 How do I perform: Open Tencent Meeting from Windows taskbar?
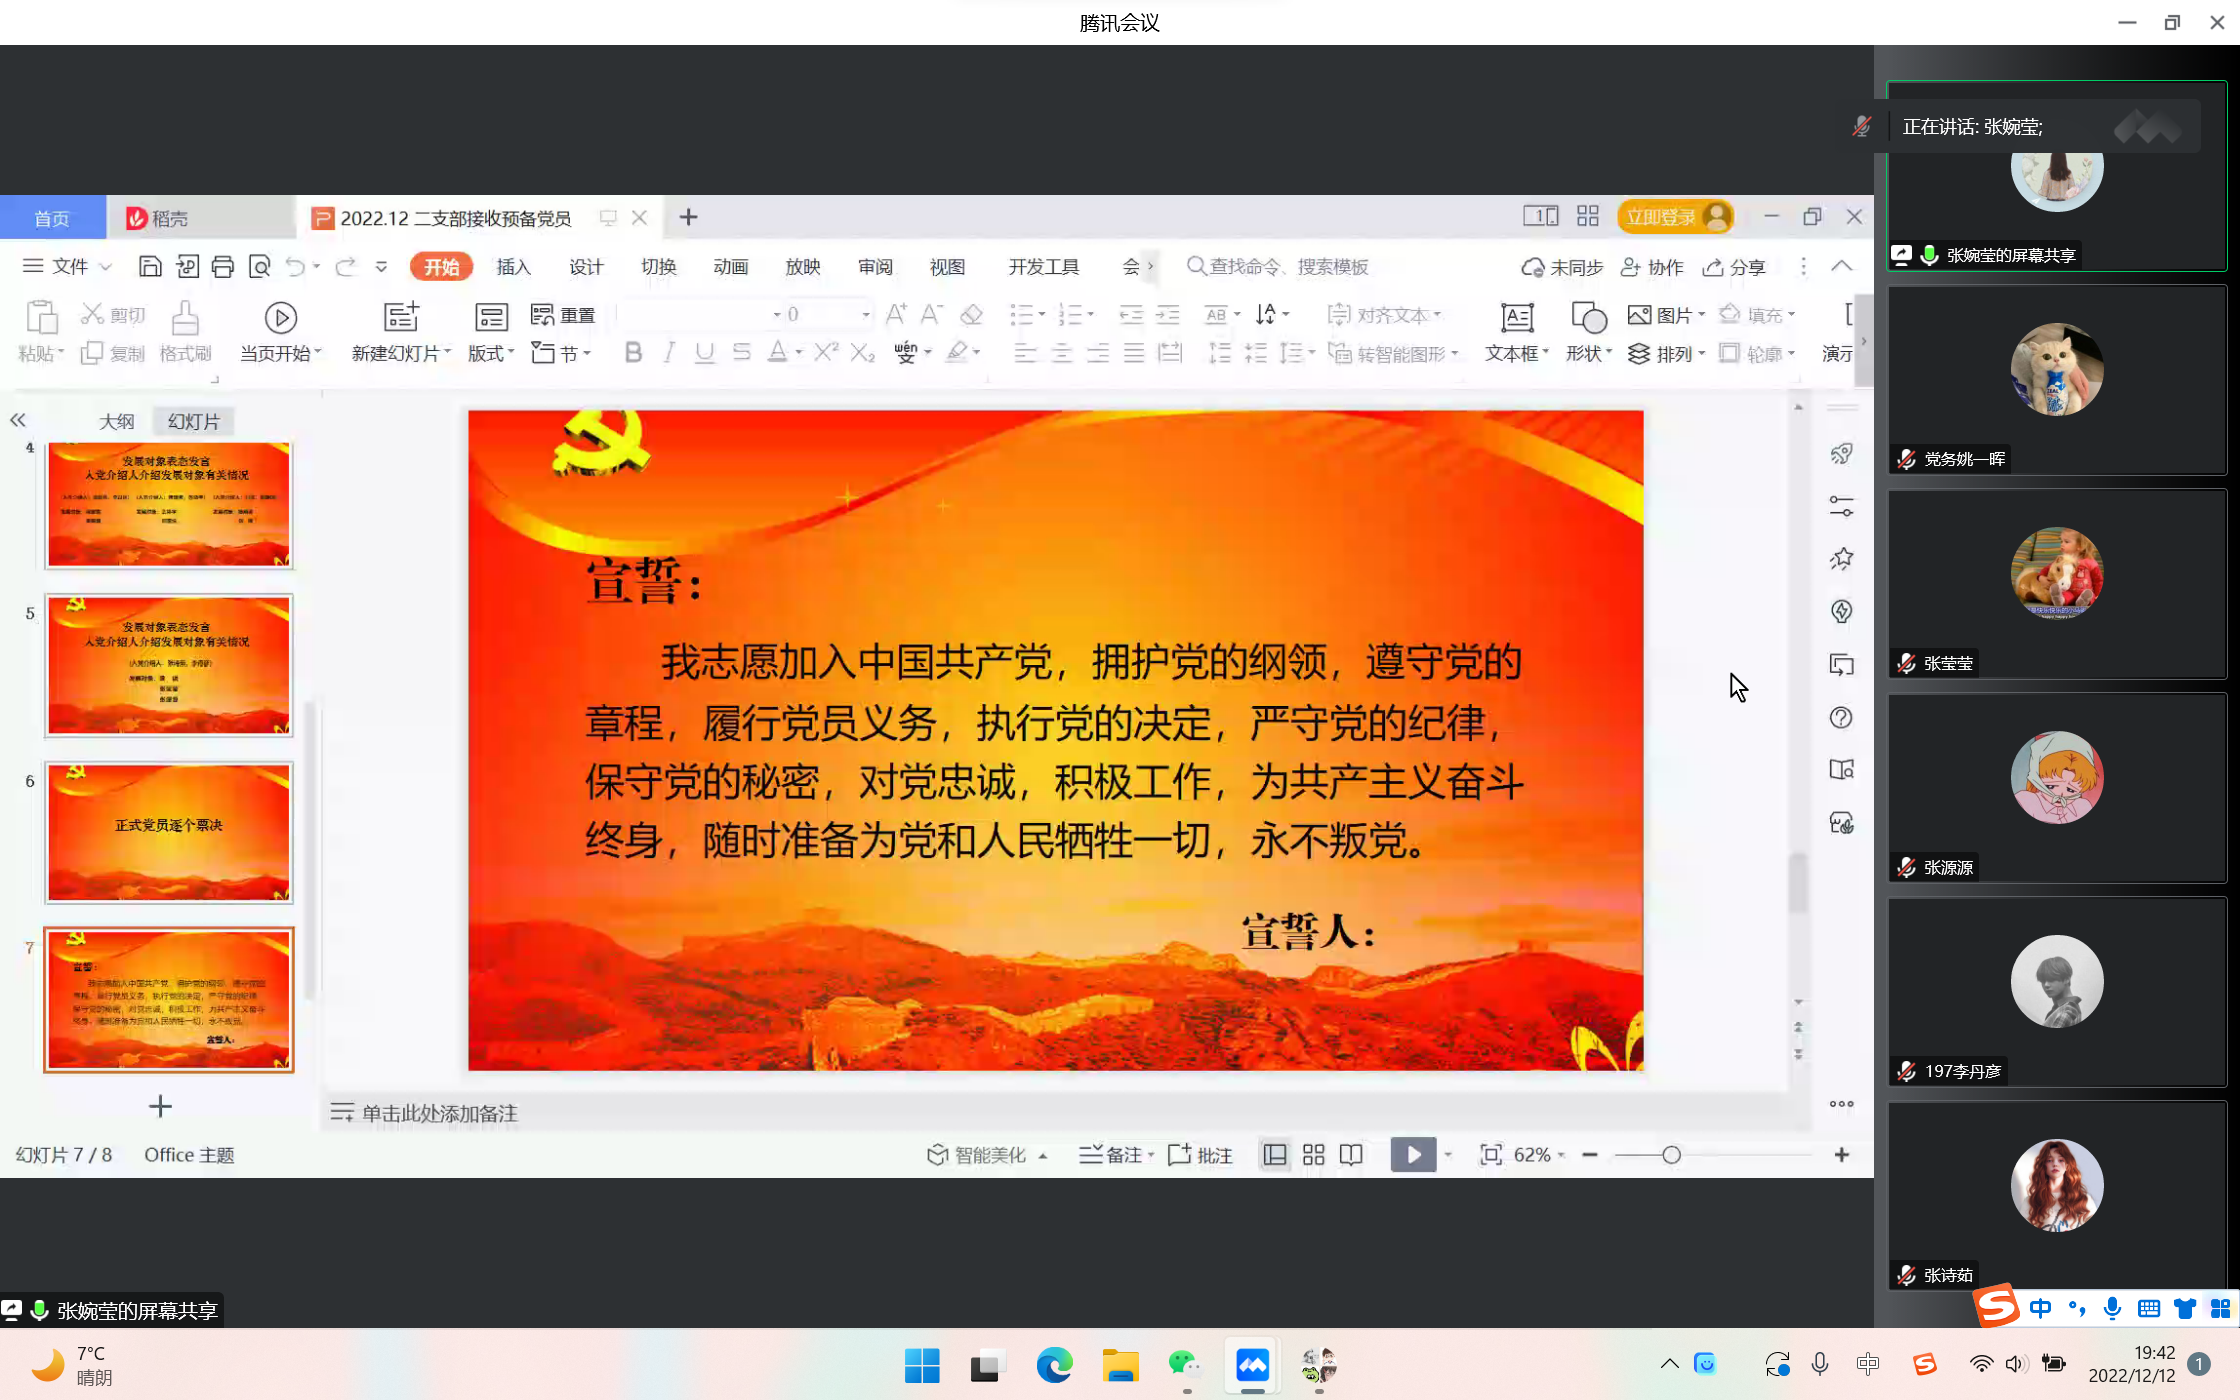tap(1252, 1364)
